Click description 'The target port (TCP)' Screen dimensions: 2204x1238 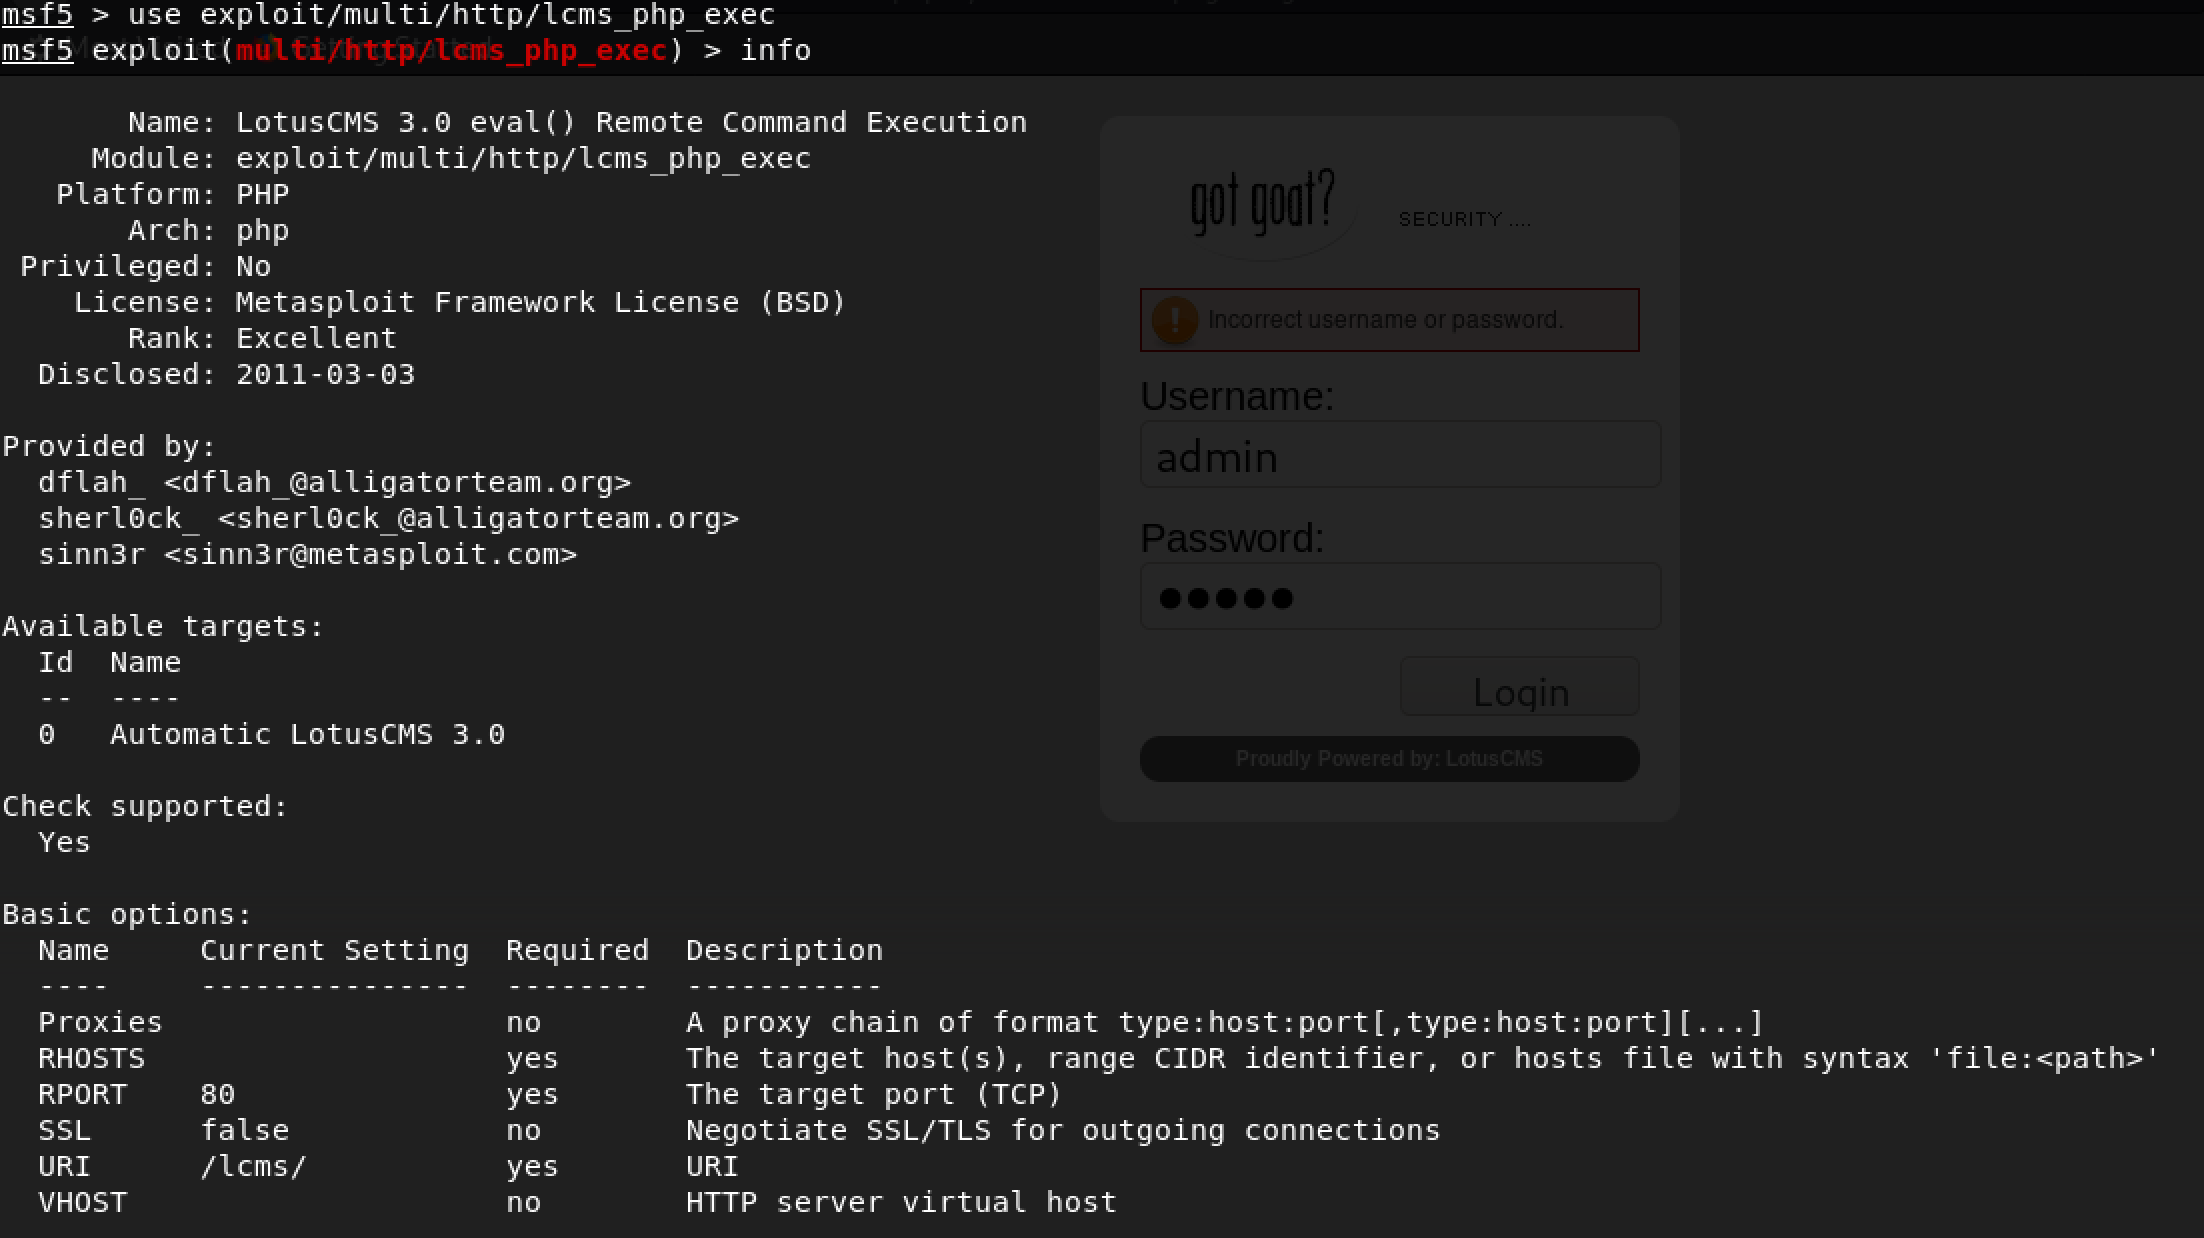[x=874, y=1094]
